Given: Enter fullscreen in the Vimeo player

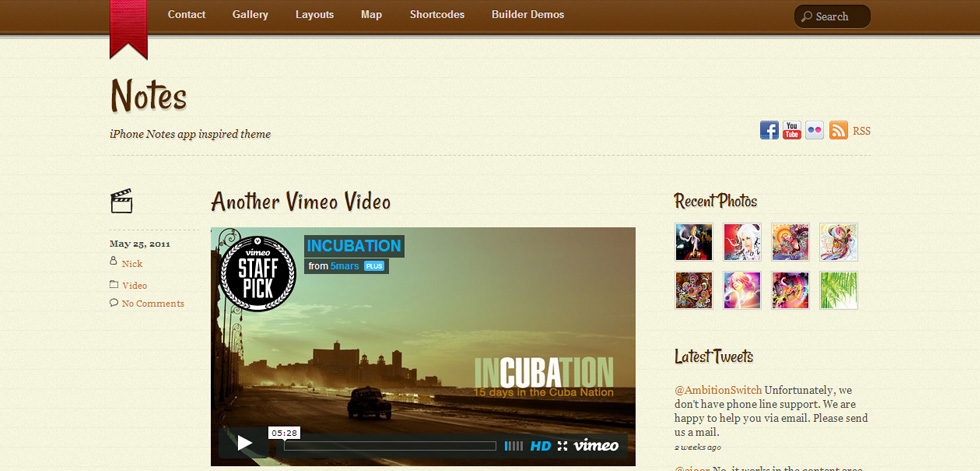Looking at the screenshot, I should coord(562,446).
